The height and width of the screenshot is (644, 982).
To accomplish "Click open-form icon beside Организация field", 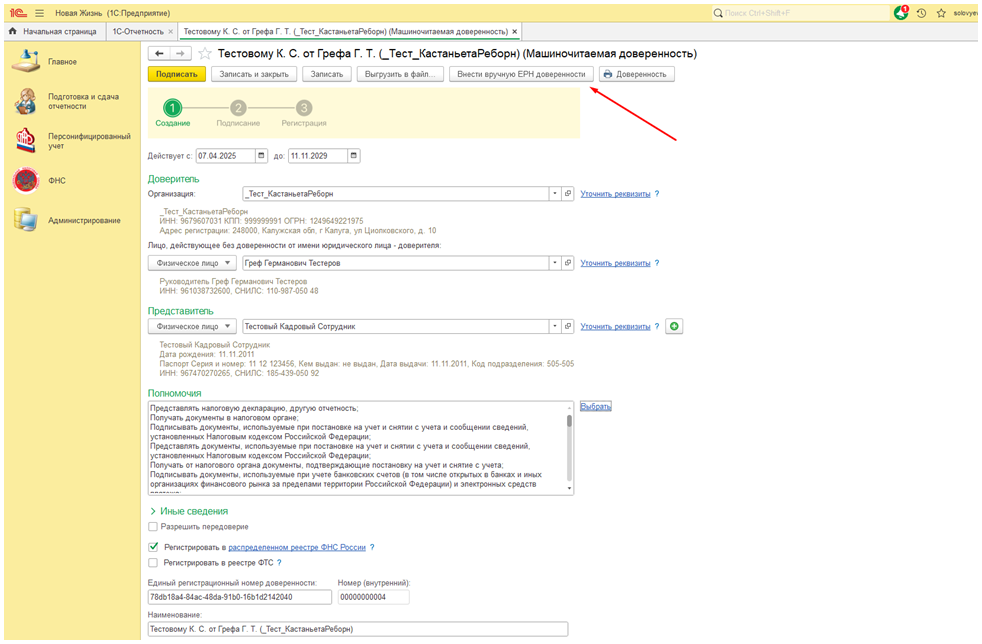I will (x=567, y=194).
